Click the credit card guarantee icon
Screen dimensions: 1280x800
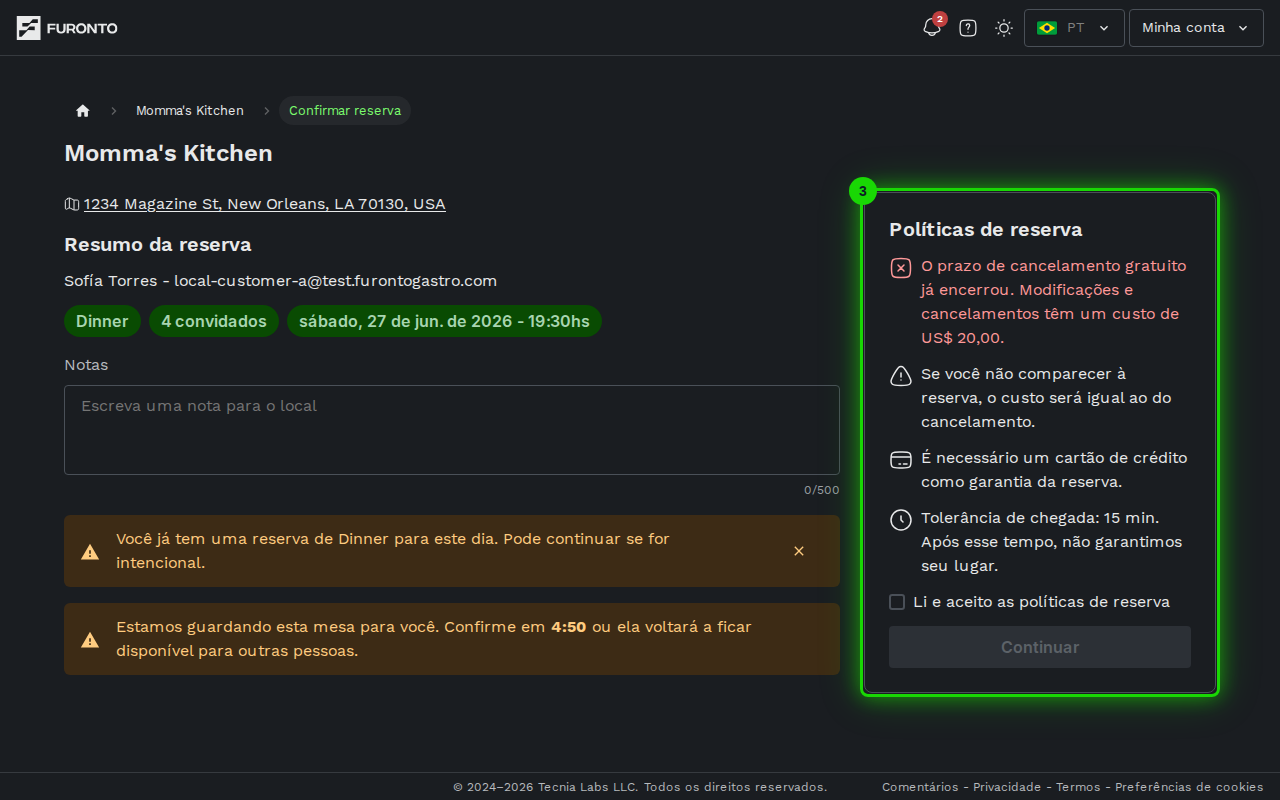(x=901, y=460)
